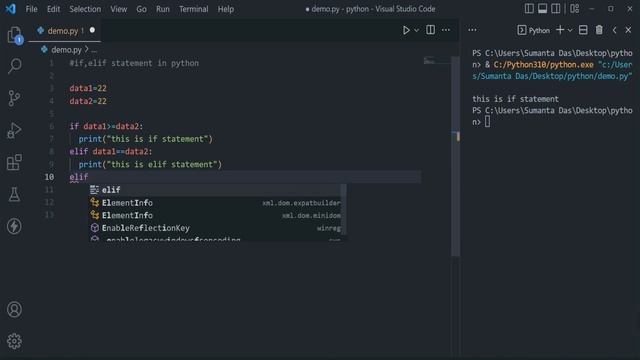
Task: Open the Thunder Client lightning icon
Action: click(14, 226)
